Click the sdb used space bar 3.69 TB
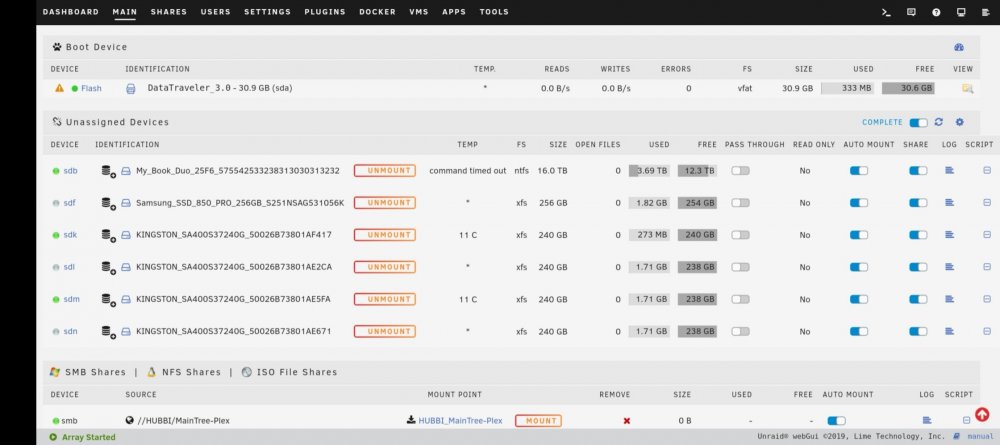Viewport: 1000px width, 445px height. (649, 171)
